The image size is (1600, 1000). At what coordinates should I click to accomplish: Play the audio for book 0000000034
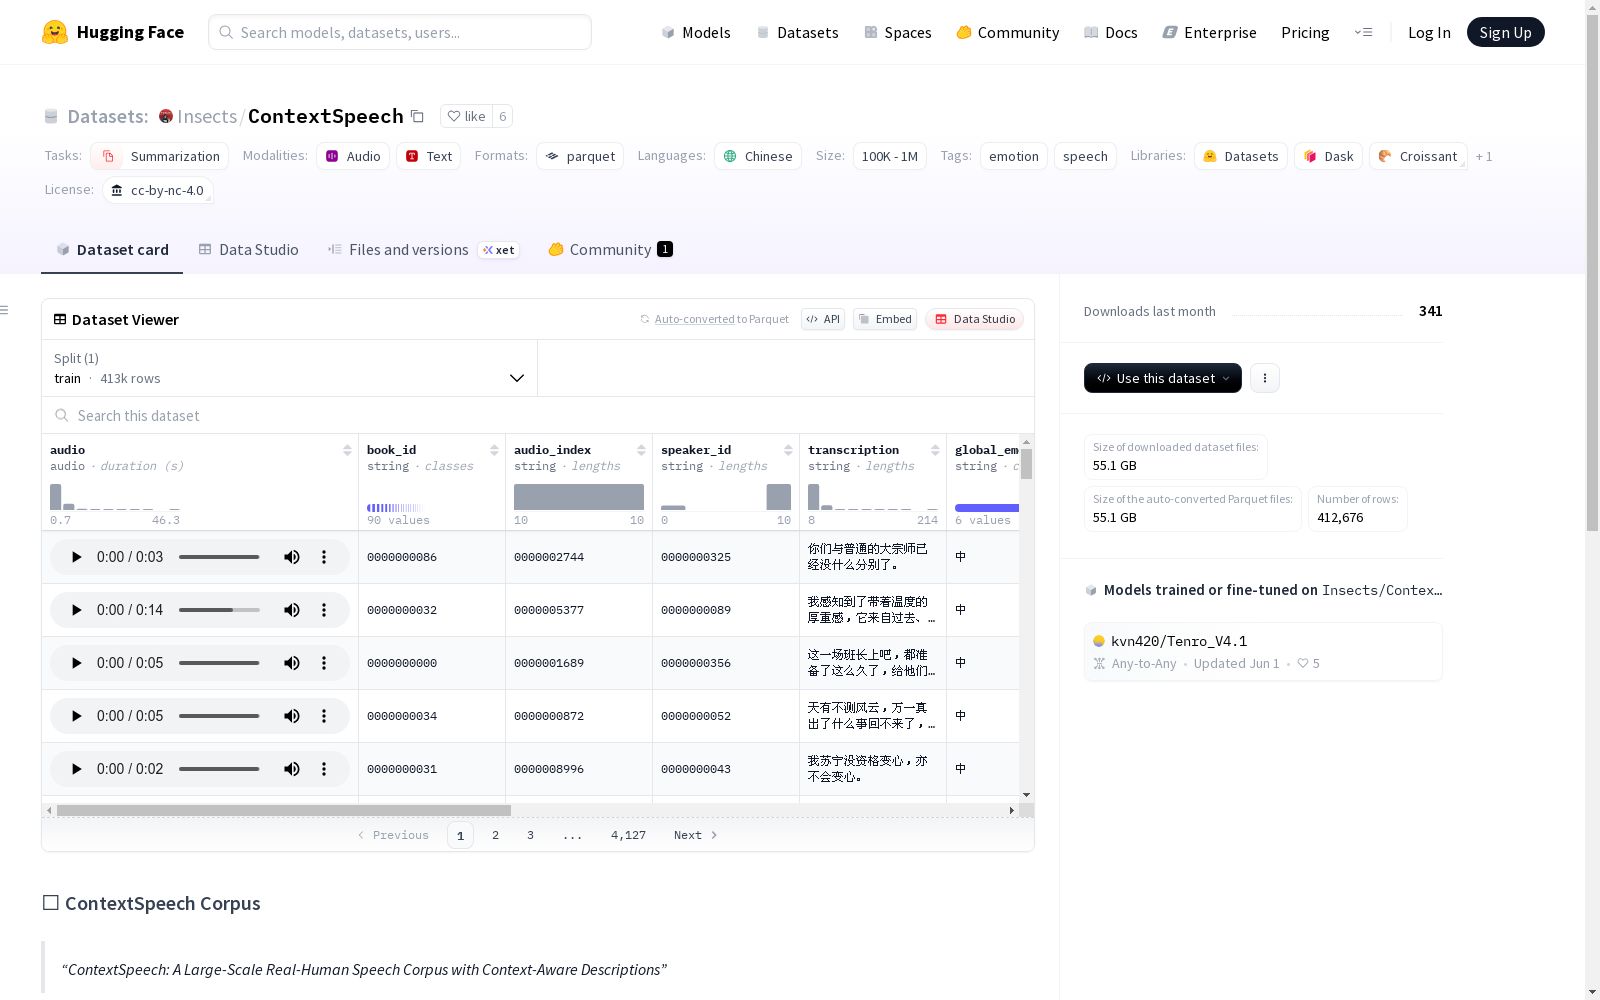pyautogui.click(x=76, y=716)
